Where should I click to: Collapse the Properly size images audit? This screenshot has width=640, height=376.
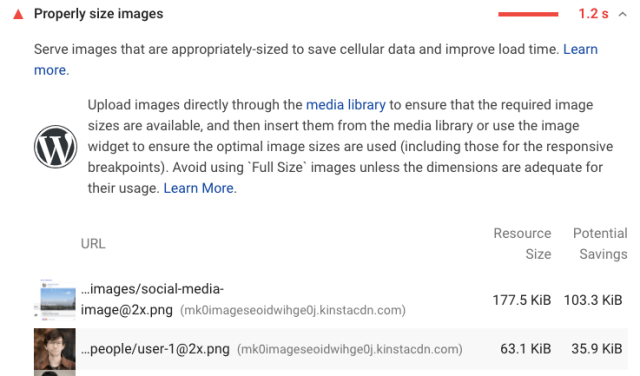(622, 15)
